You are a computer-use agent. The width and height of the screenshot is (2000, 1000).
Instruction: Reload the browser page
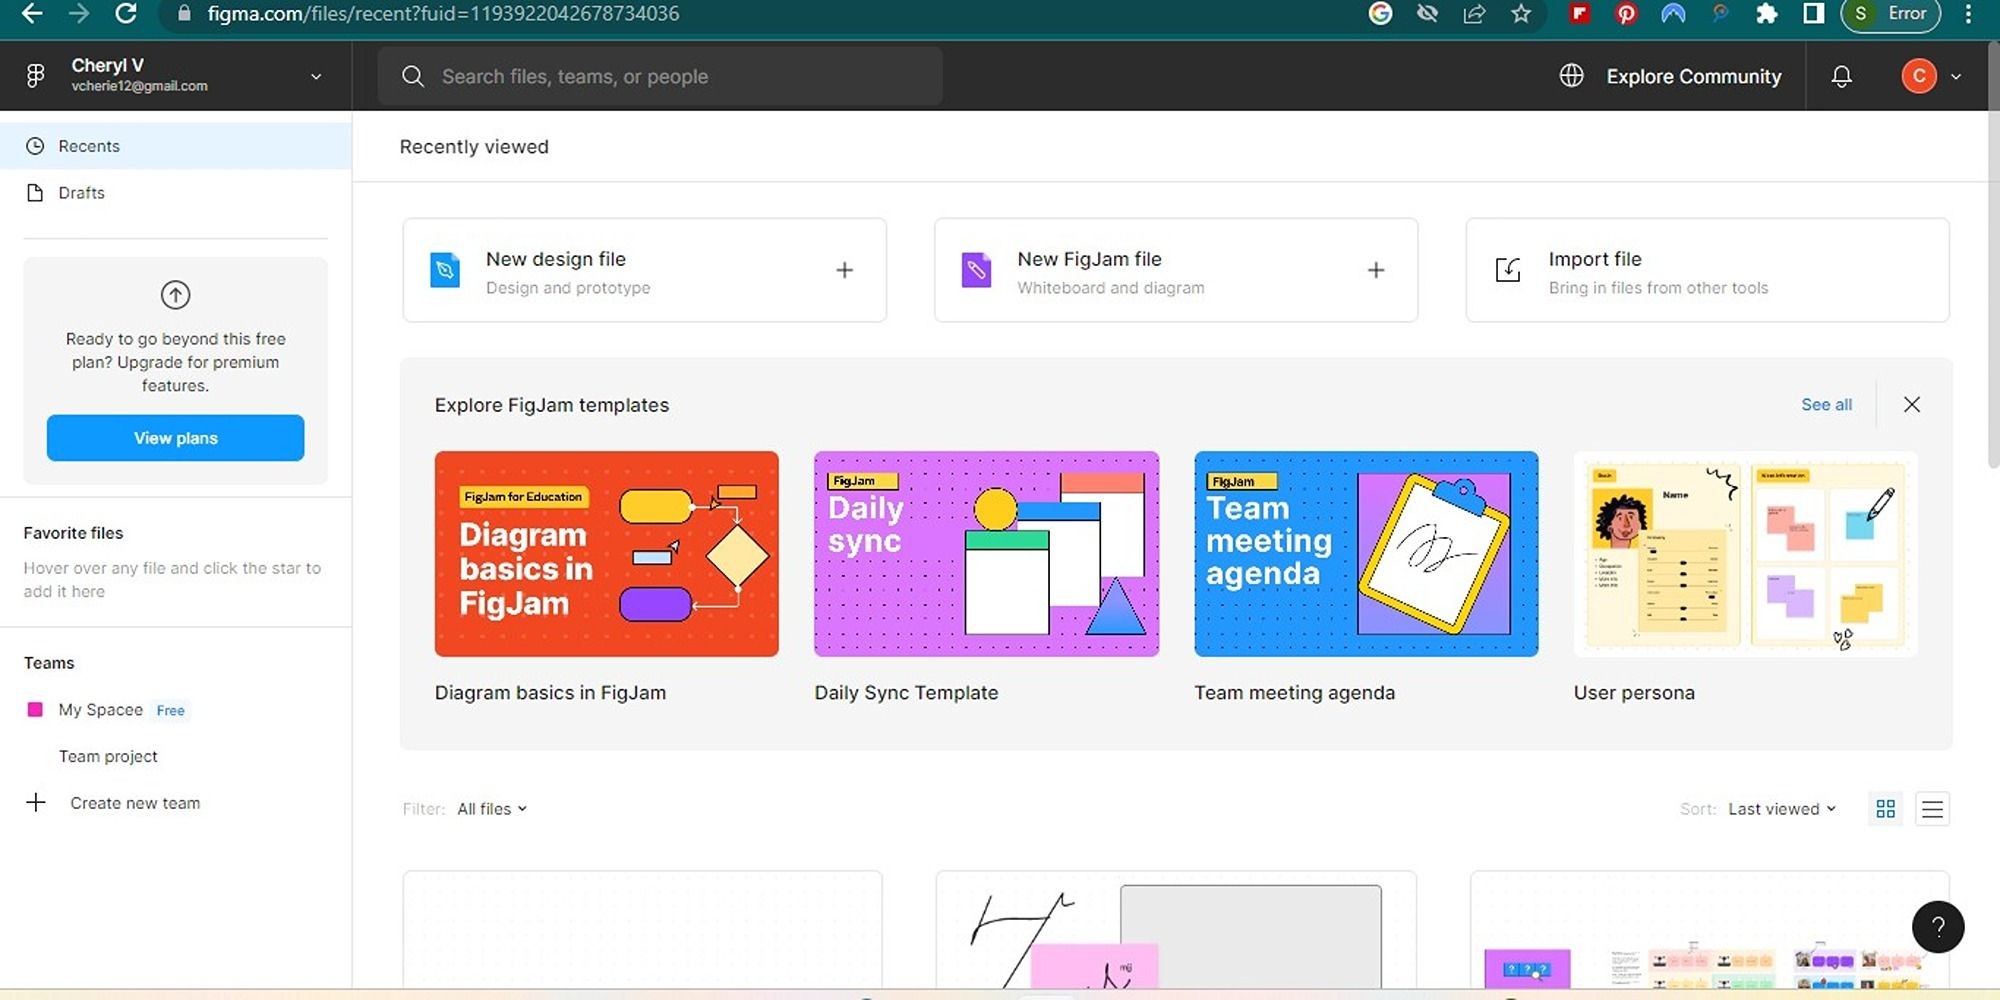pos(126,14)
